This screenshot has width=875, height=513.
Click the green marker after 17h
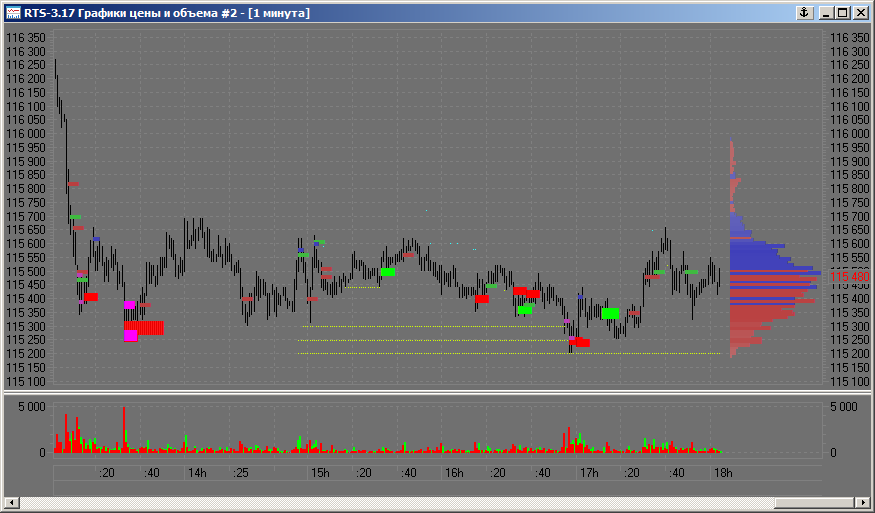tap(610, 313)
